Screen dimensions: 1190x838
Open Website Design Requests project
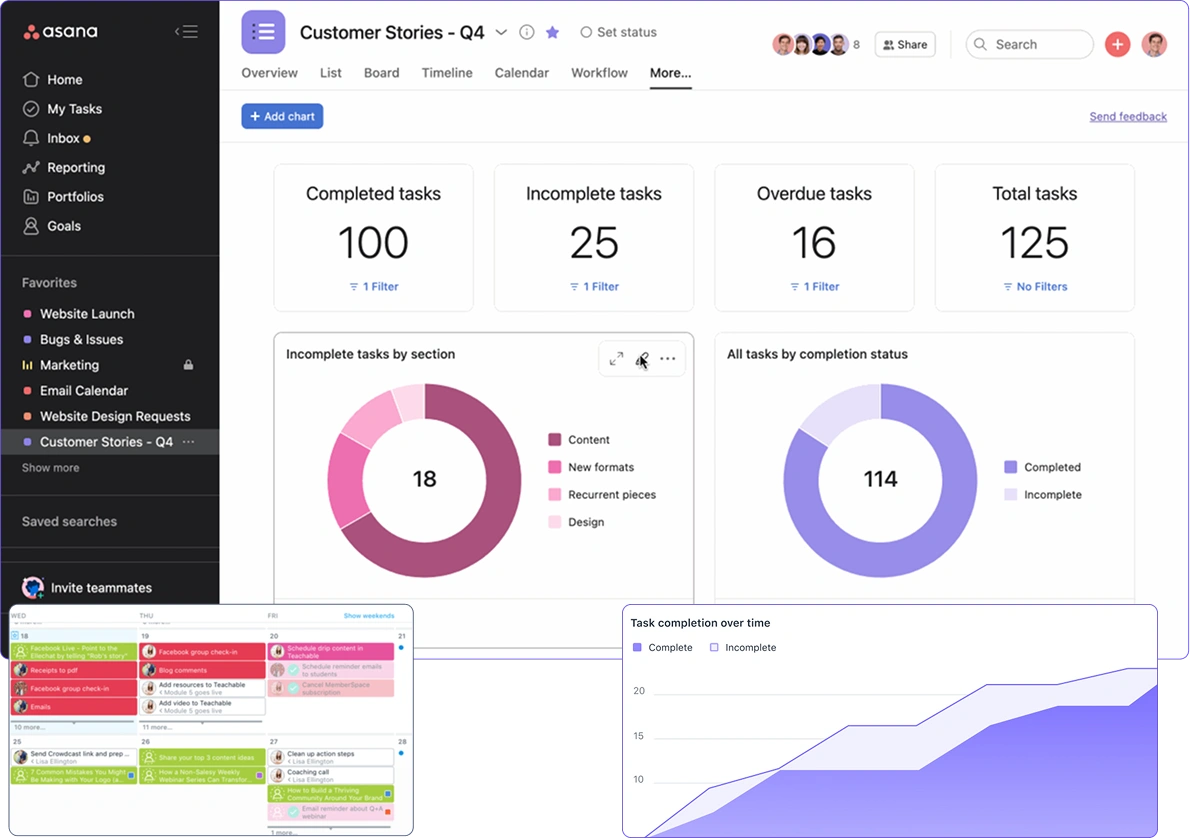[115, 416]
